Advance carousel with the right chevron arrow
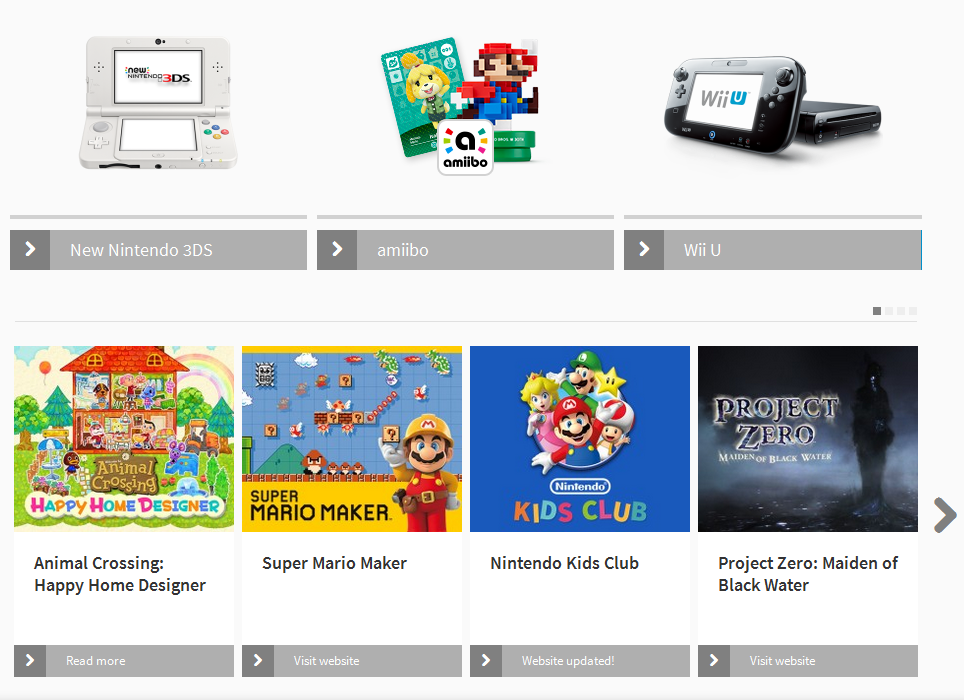Image resolution: width=964 pixels, height=700 pixels. pyautogui.click(x=945, y=514)
